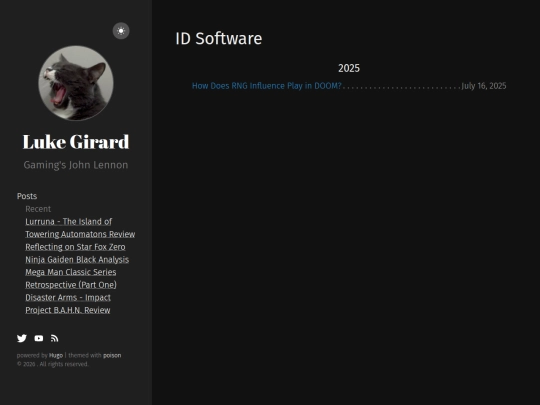Open Lurruna - The Island of Towering Automatons Review

click(80, 228)
